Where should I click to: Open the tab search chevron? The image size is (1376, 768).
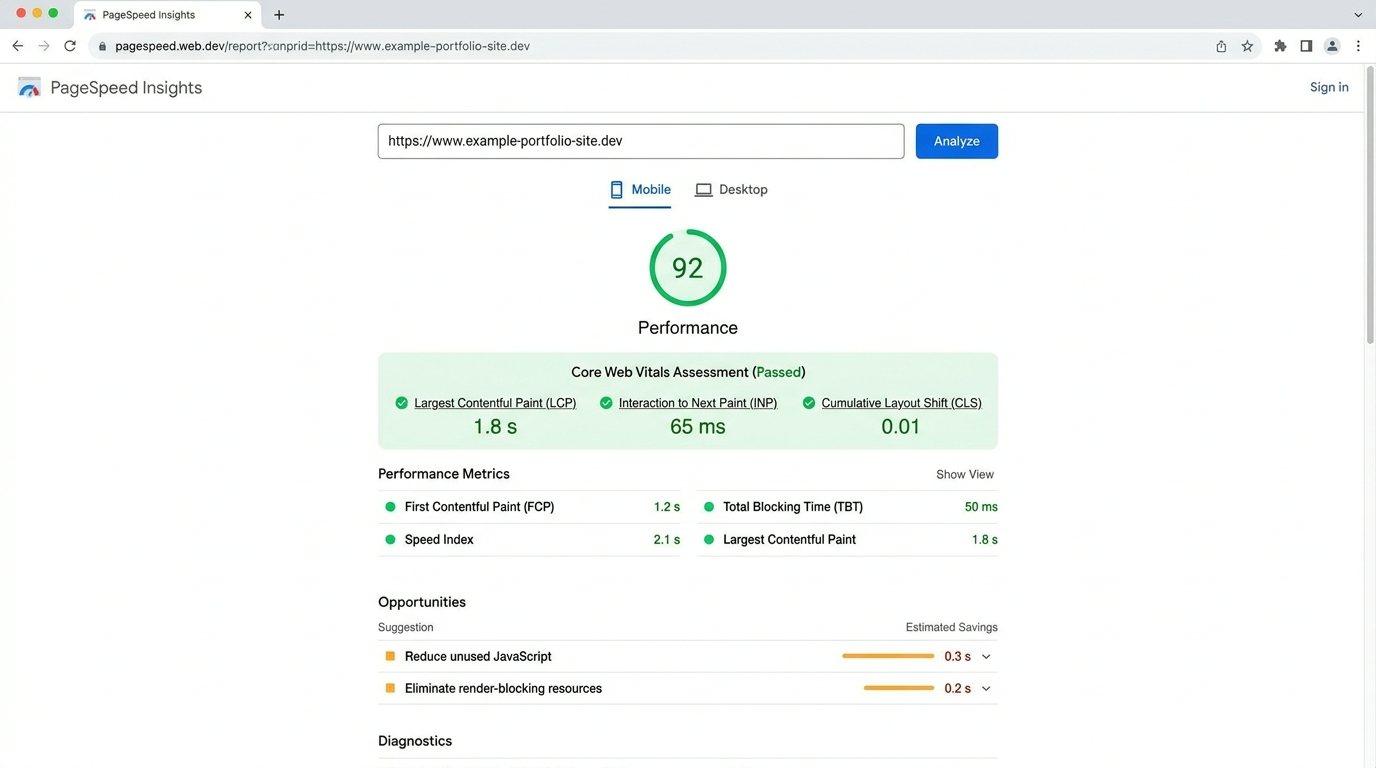(x=1358, y=15)
